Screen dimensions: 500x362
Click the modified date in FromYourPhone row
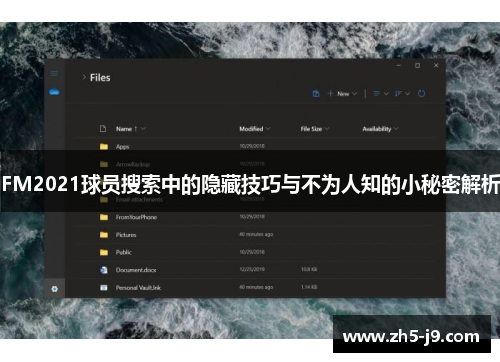[252, 217]
